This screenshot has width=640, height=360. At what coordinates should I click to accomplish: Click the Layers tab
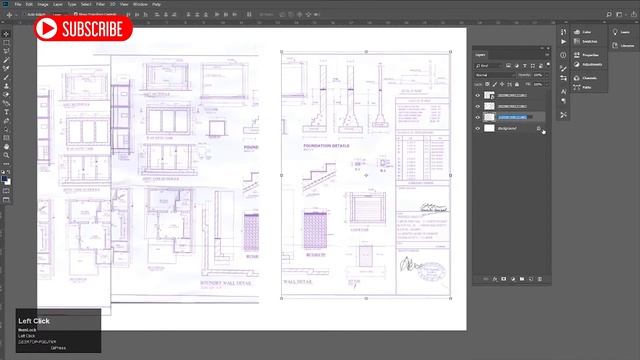click(x=480, y=55)
